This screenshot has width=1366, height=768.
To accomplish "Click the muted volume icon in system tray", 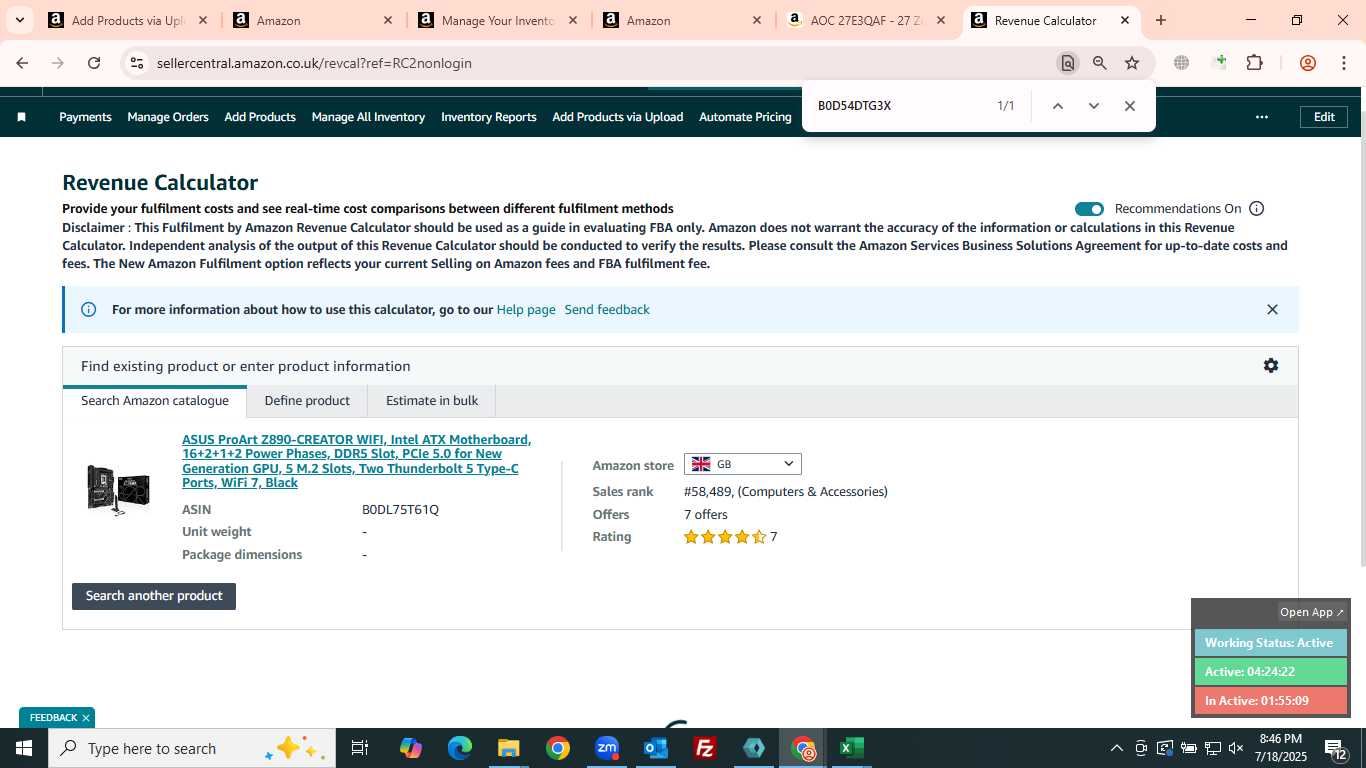I will tap(1236, 748).
